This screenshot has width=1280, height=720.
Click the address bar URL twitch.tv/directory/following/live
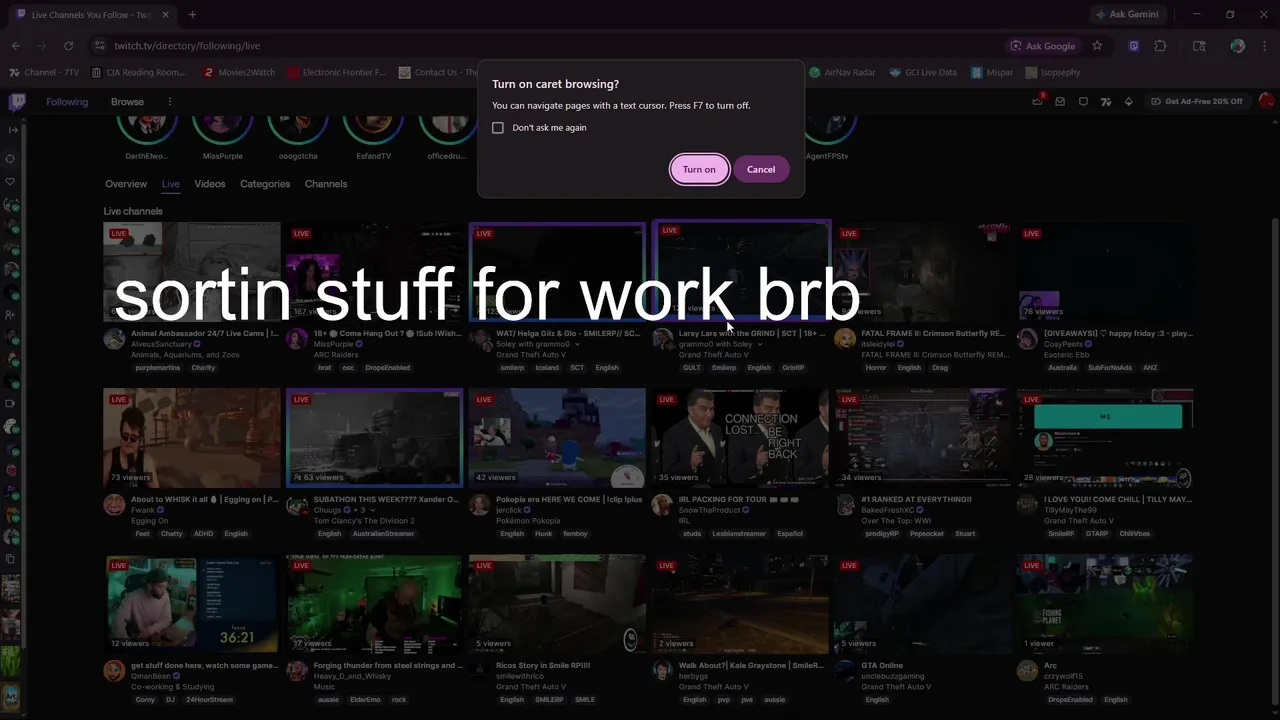coord(187,46)
